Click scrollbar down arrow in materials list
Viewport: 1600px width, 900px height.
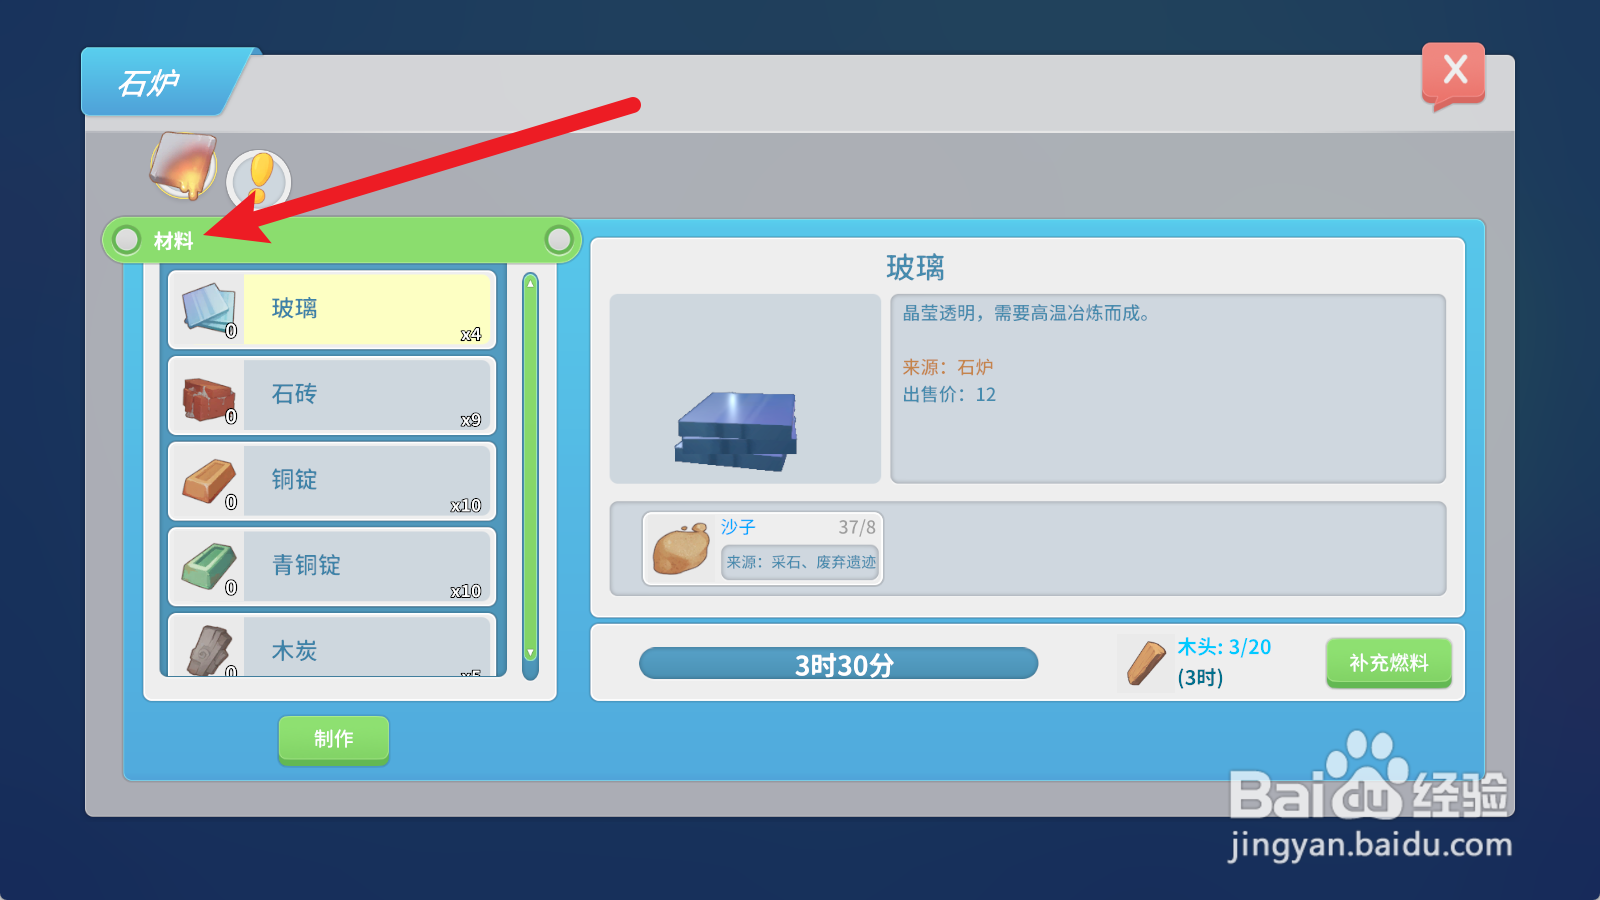pyautogui.click(x=531, y=653)
